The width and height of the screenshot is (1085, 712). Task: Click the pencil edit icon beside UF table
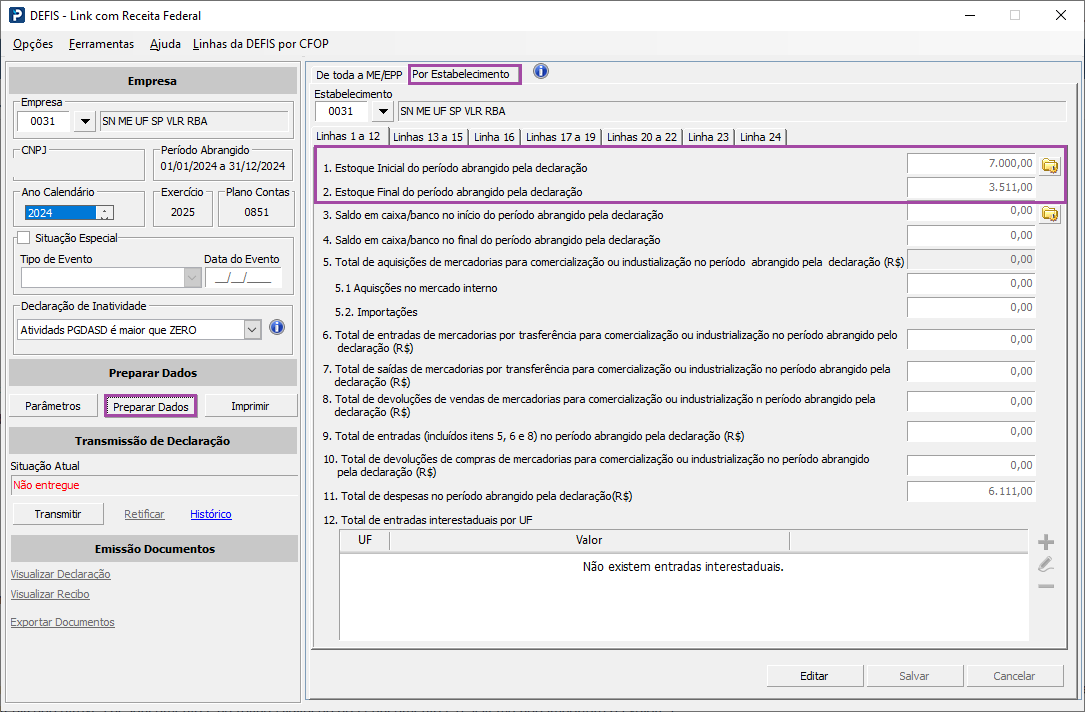[x=1046, y=564]
